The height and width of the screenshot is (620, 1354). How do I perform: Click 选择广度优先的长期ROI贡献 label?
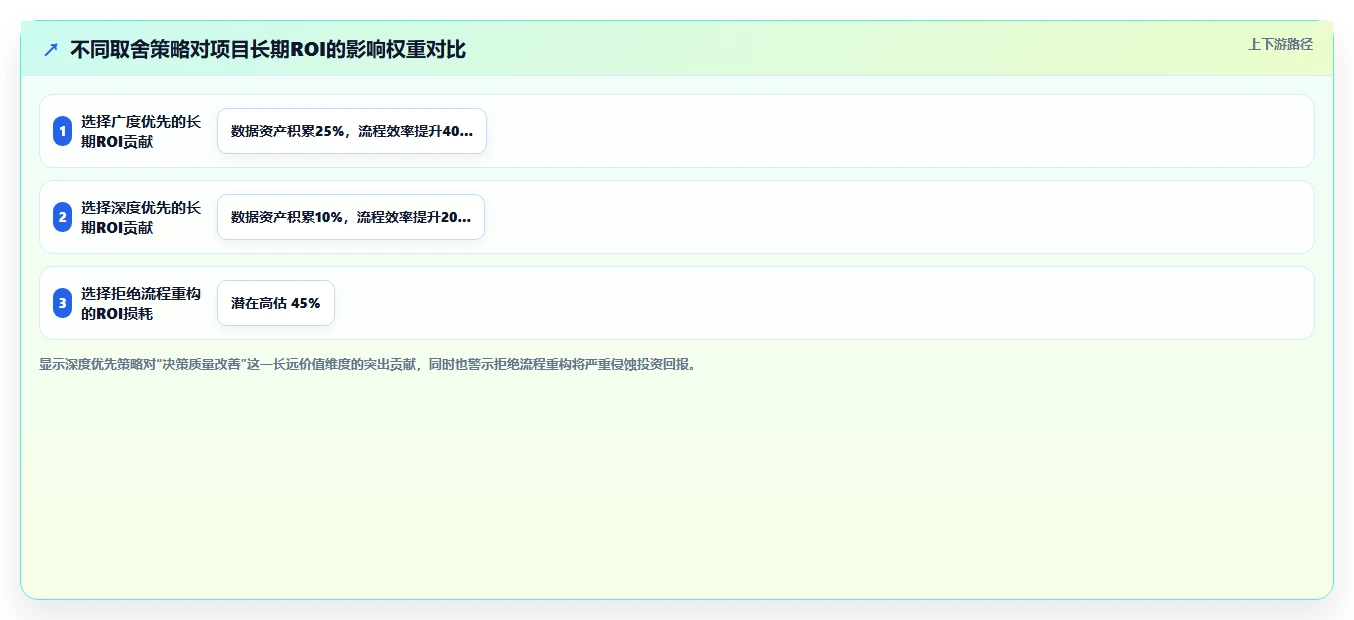coord(141,131)
